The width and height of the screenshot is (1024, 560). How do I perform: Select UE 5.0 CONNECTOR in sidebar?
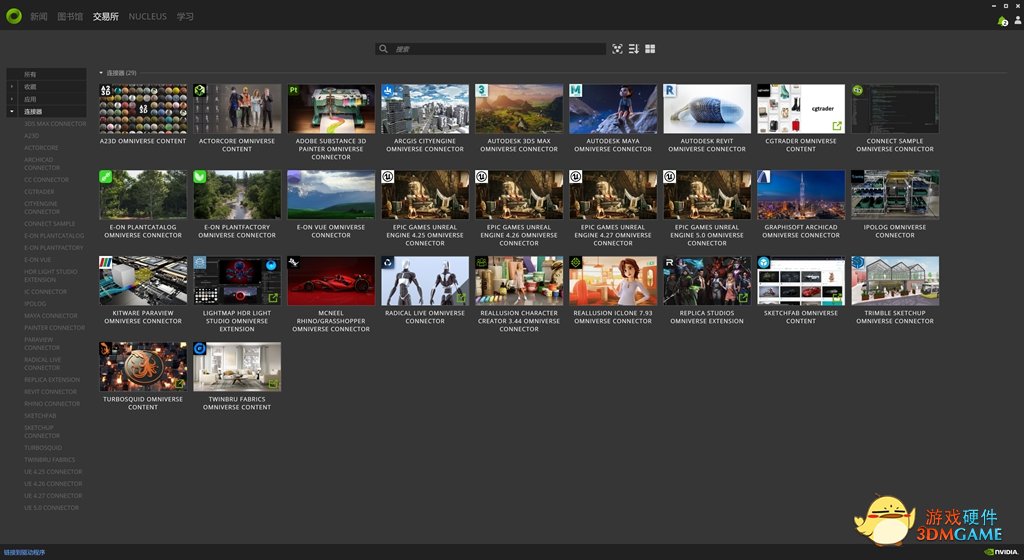[x=52, y=508]
